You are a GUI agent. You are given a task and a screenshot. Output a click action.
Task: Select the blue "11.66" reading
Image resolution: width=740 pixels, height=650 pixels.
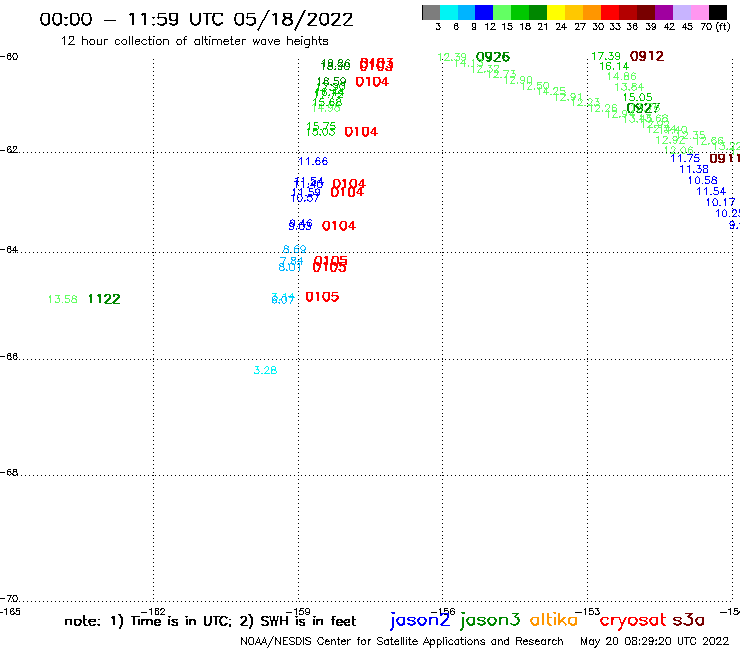[313, 161]
